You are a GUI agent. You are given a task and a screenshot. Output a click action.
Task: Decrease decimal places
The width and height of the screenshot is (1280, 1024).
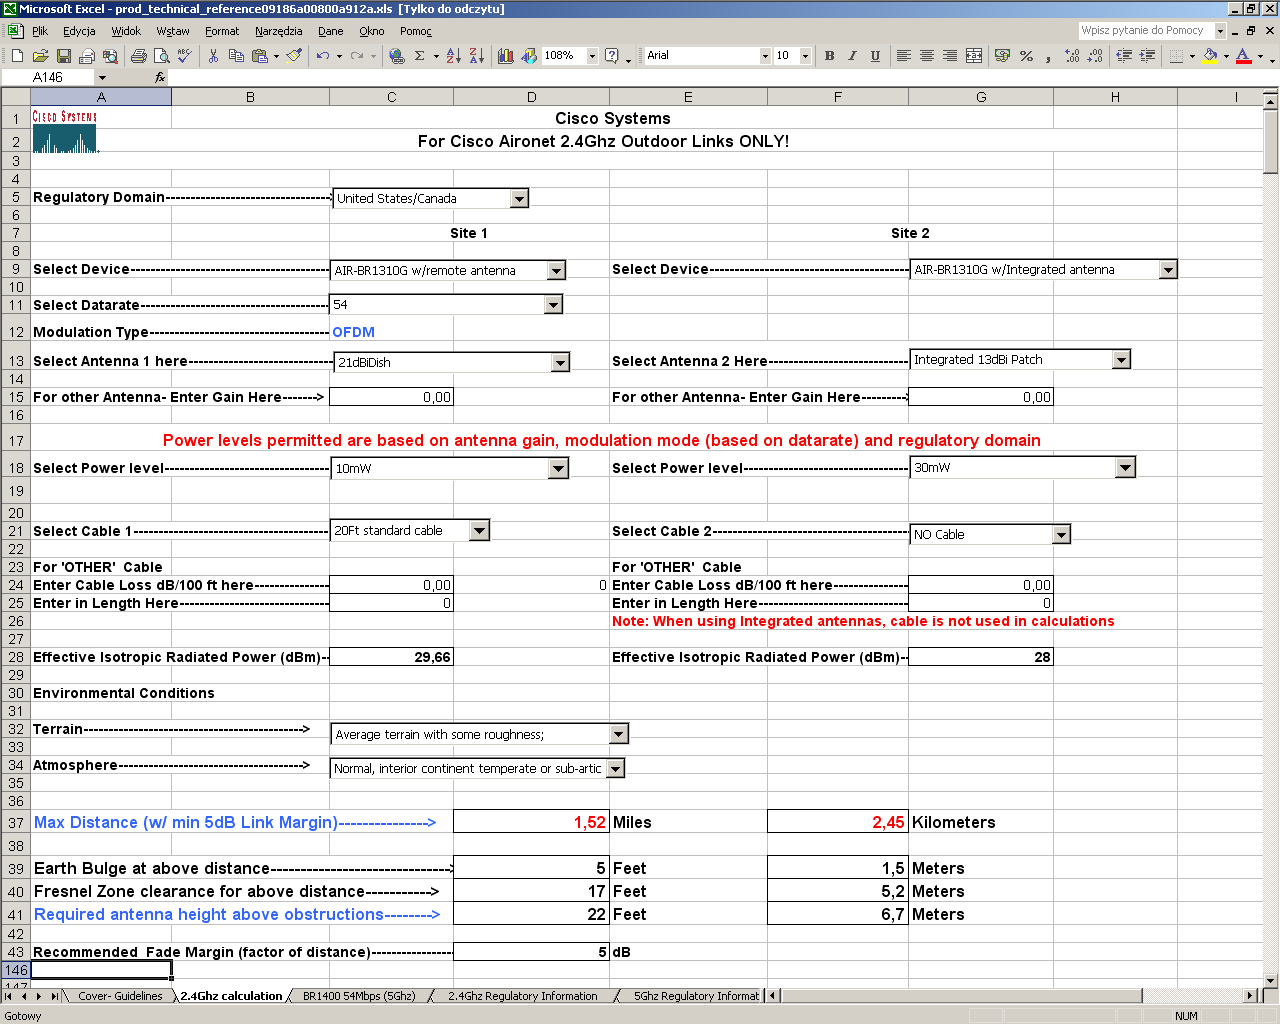(x=1095, y=56)
